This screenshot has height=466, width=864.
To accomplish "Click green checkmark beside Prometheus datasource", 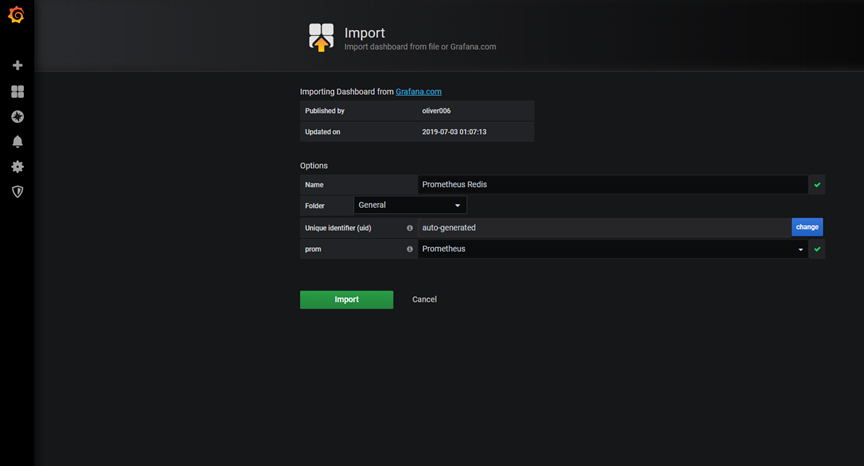I will (817, 249).
